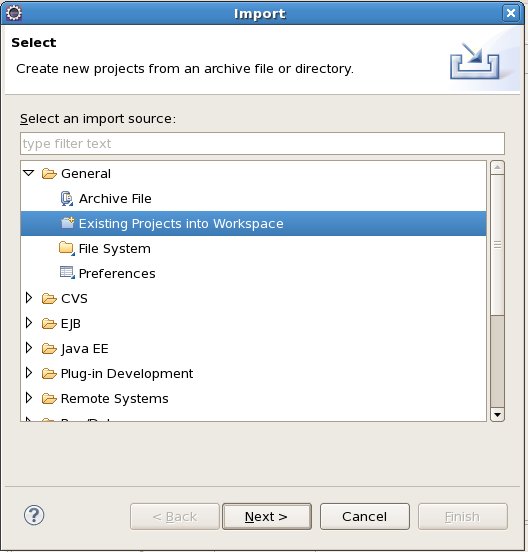Click the Cancel button
The height and width of the screenshot is (552, 528).
pyautogui.click(x=365, y=516)
